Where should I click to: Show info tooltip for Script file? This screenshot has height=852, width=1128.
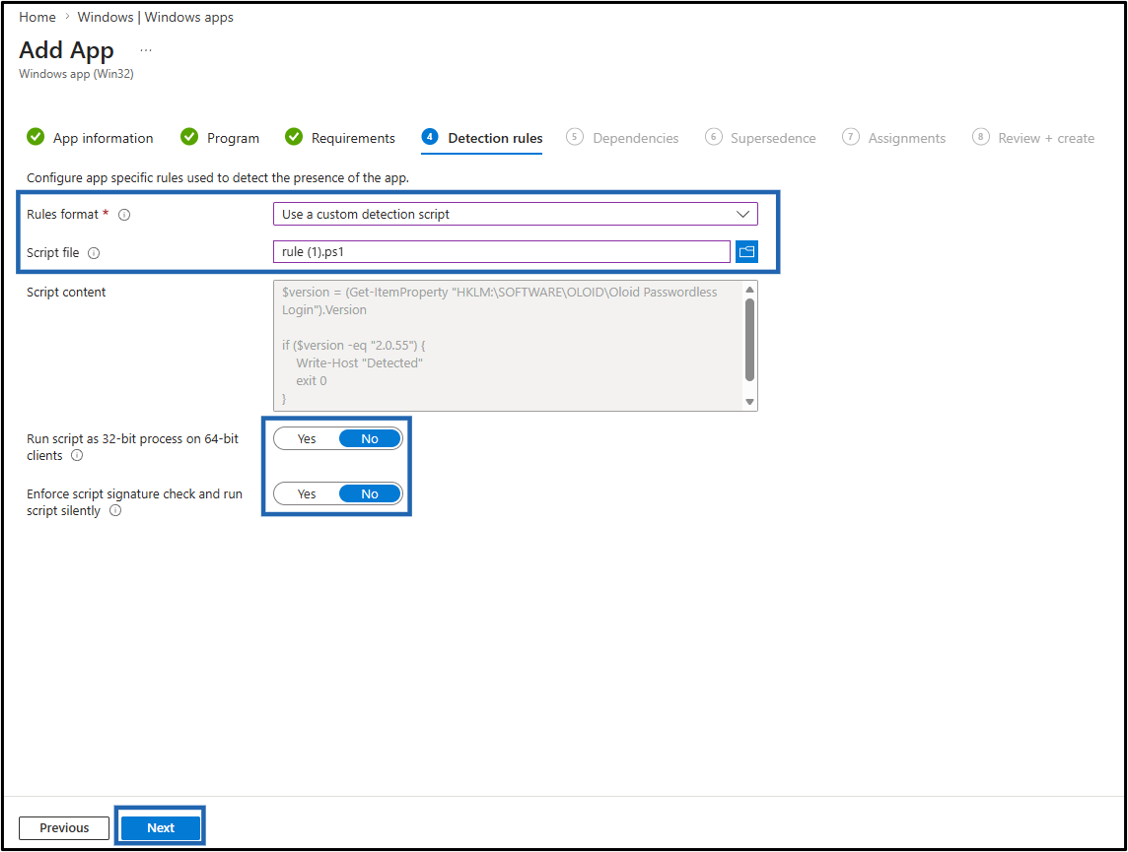point(94,253)
